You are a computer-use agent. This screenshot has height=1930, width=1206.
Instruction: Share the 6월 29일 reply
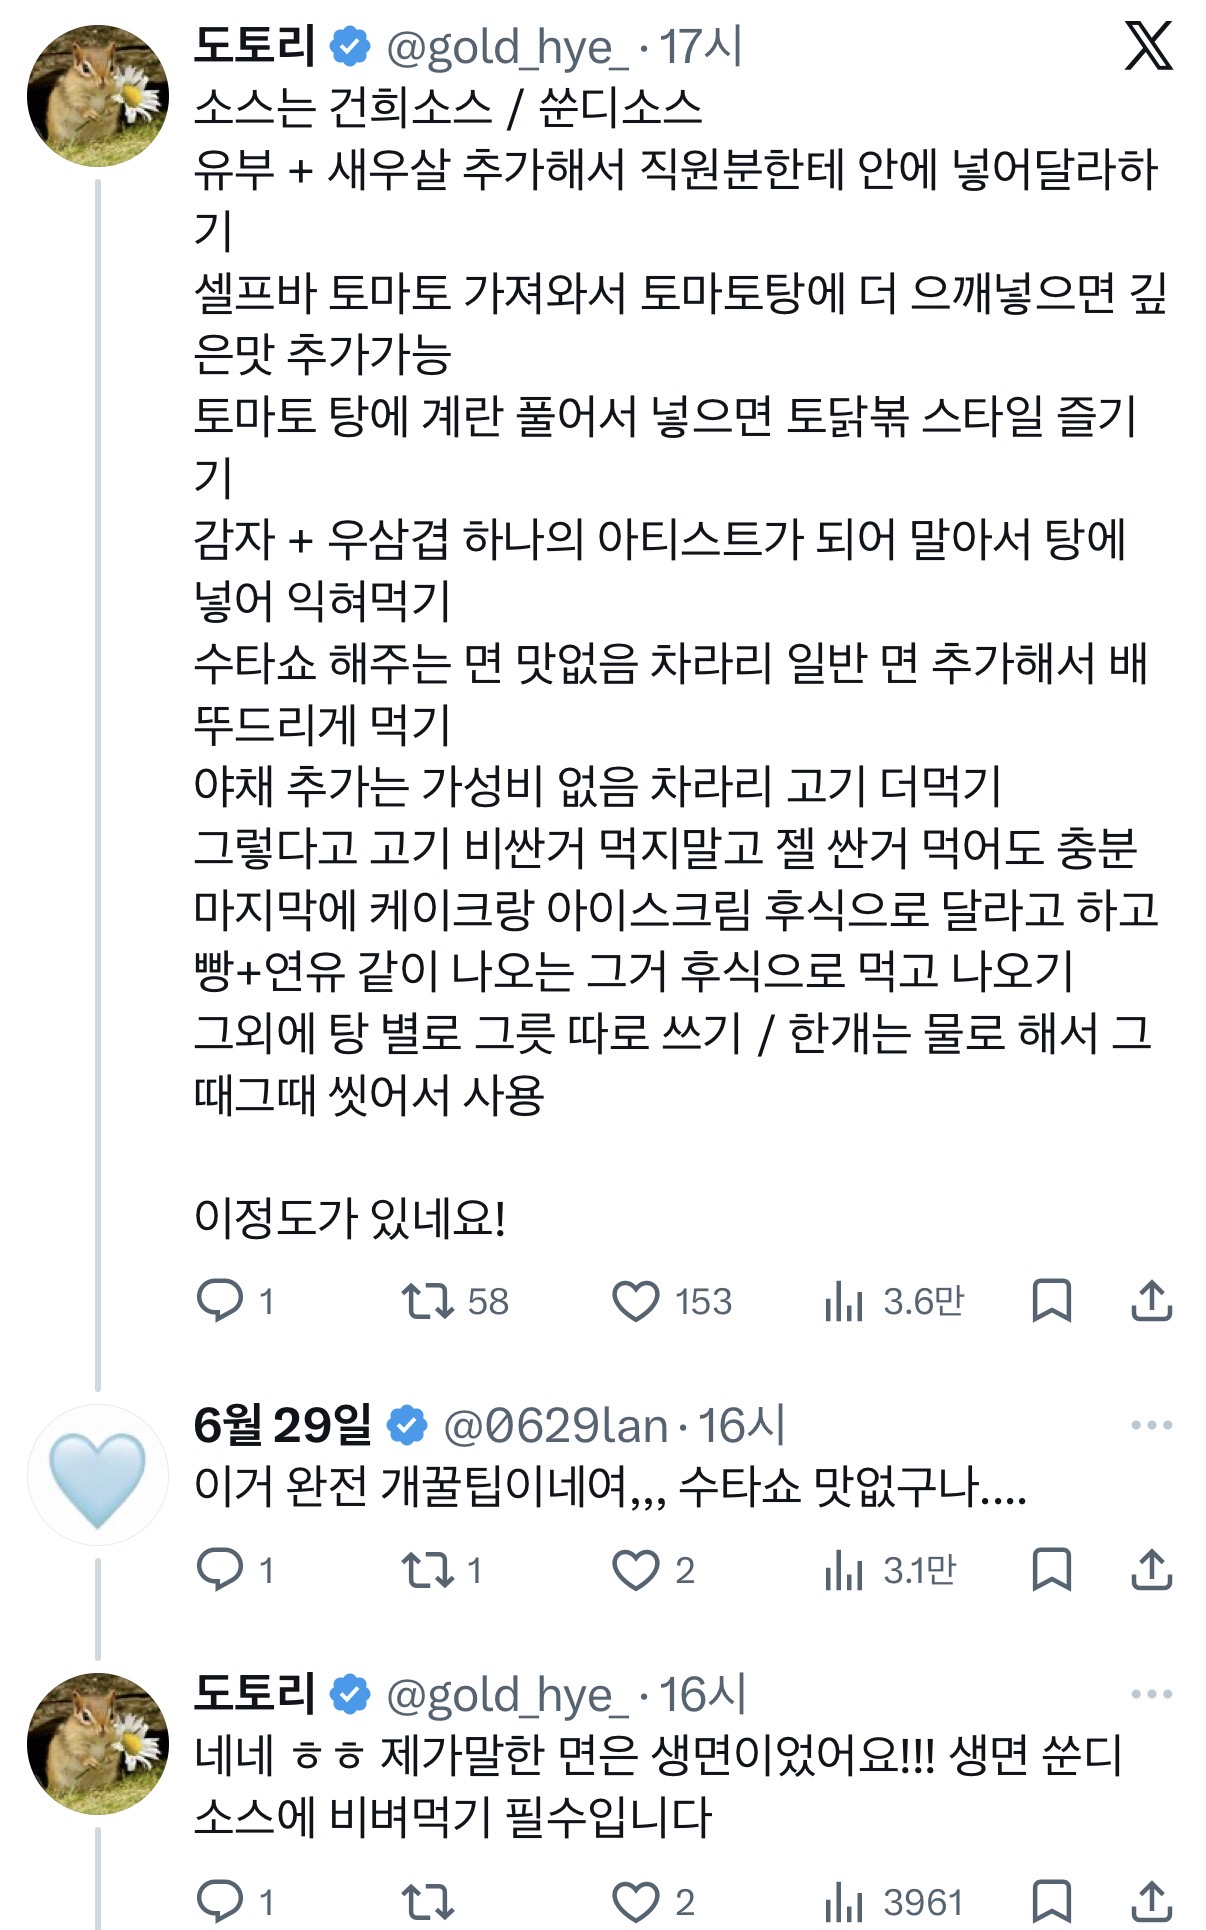tap(1151, 1570)
